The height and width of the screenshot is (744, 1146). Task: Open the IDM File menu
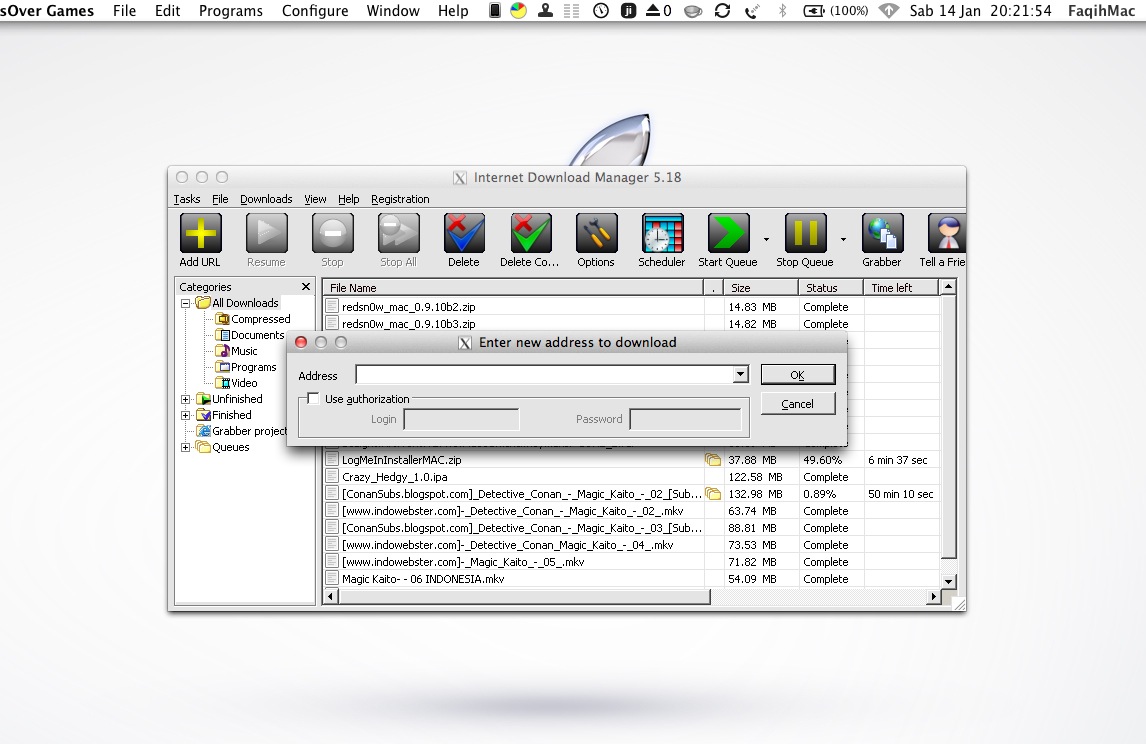click(220, 199)
